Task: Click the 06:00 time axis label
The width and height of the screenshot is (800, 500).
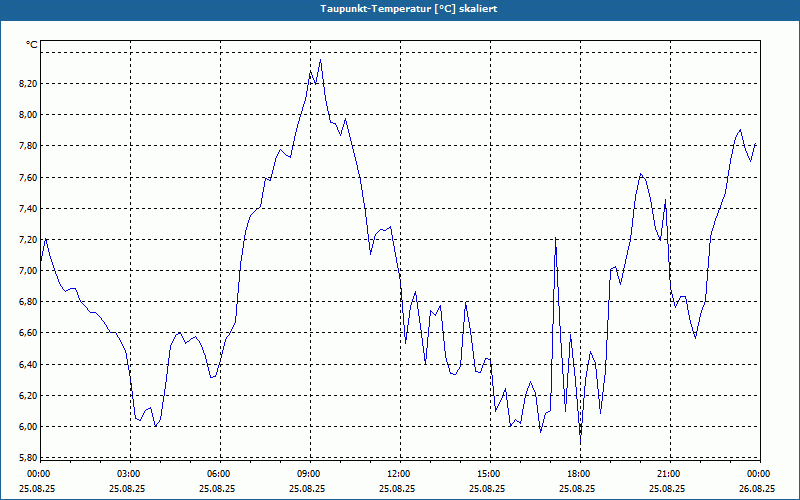Action: (220, 474)
